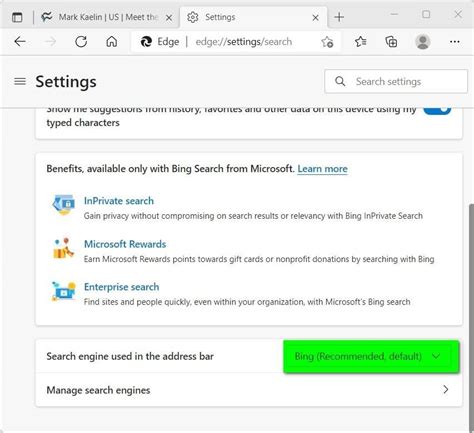Click the 'Search engine used in the address bar' label

130,356
